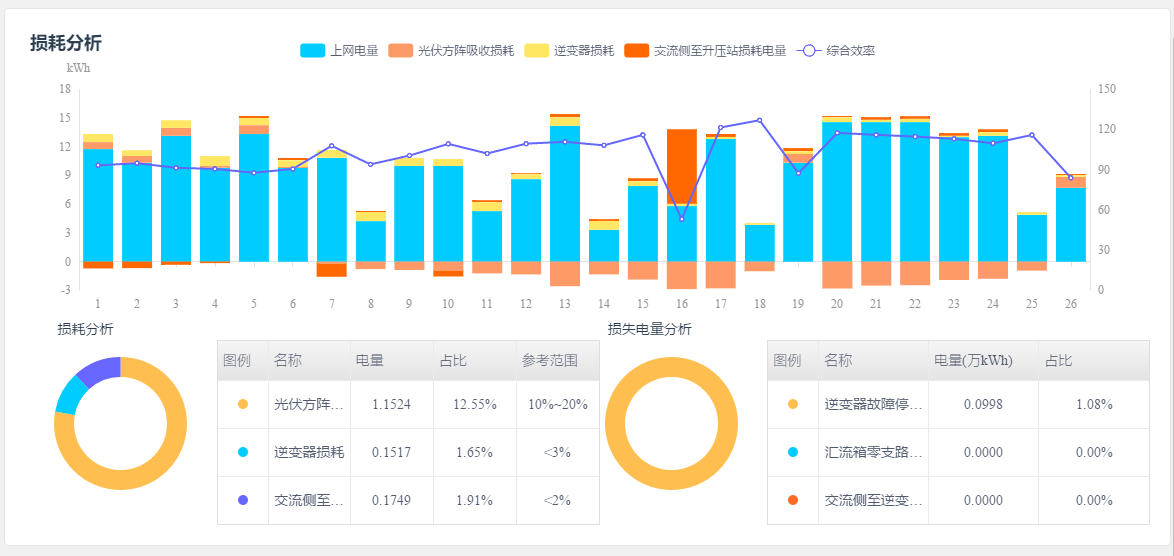Image resolution: width=1174 pixels, height=556 pixels.
Task: Toggle the 光伏方阵吸收损耗 legend series
Action: click(x=451, y=50)
